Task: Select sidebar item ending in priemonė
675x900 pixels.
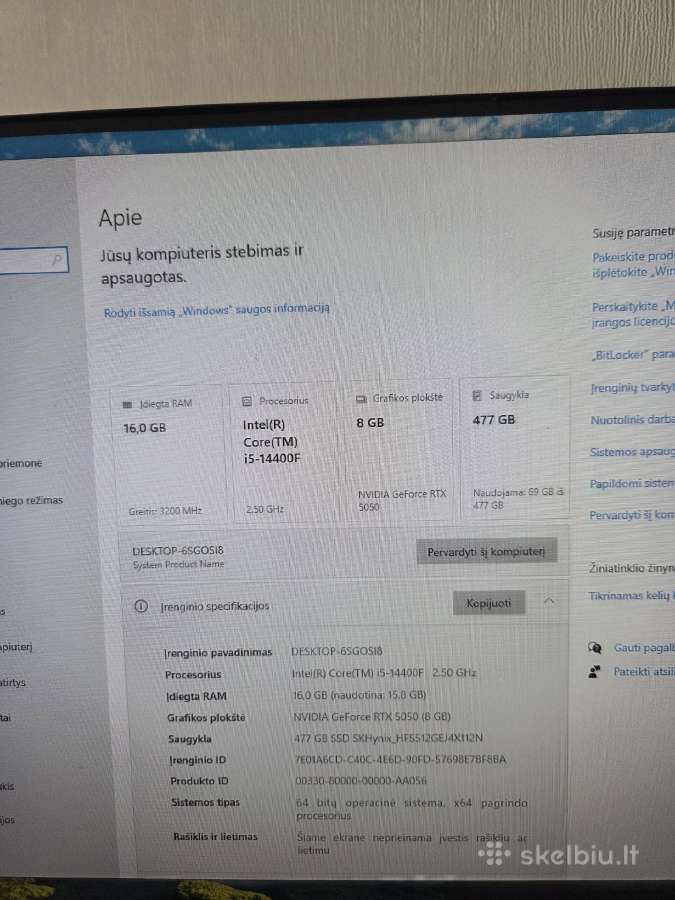Action: [21, 463]
